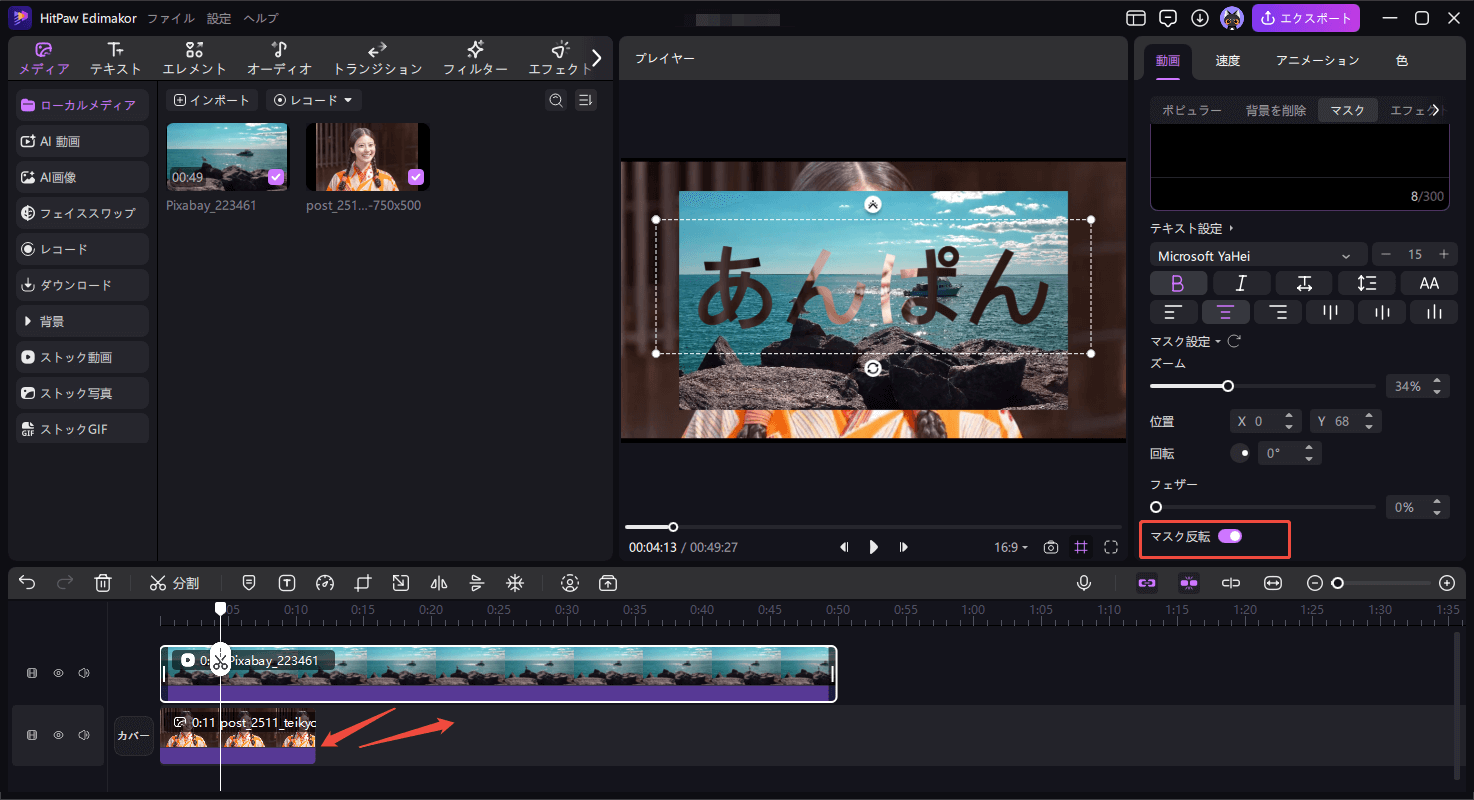
Task: Click the mirror flip icon in toolbar
Action: [x=438, y=583]
